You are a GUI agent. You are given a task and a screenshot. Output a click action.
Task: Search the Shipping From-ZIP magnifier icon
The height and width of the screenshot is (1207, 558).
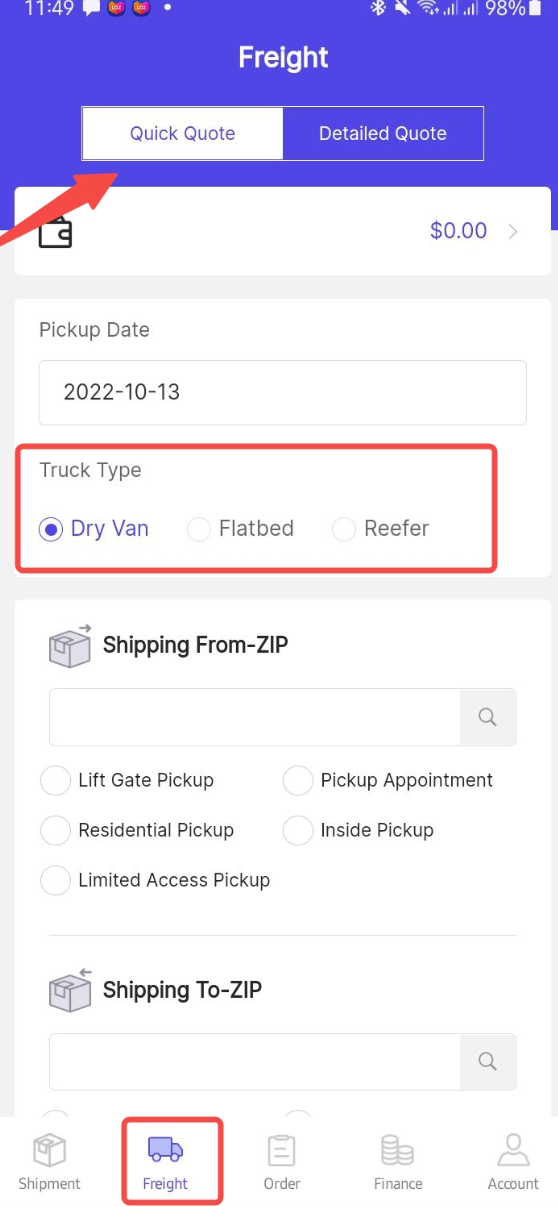click(488, 717)
